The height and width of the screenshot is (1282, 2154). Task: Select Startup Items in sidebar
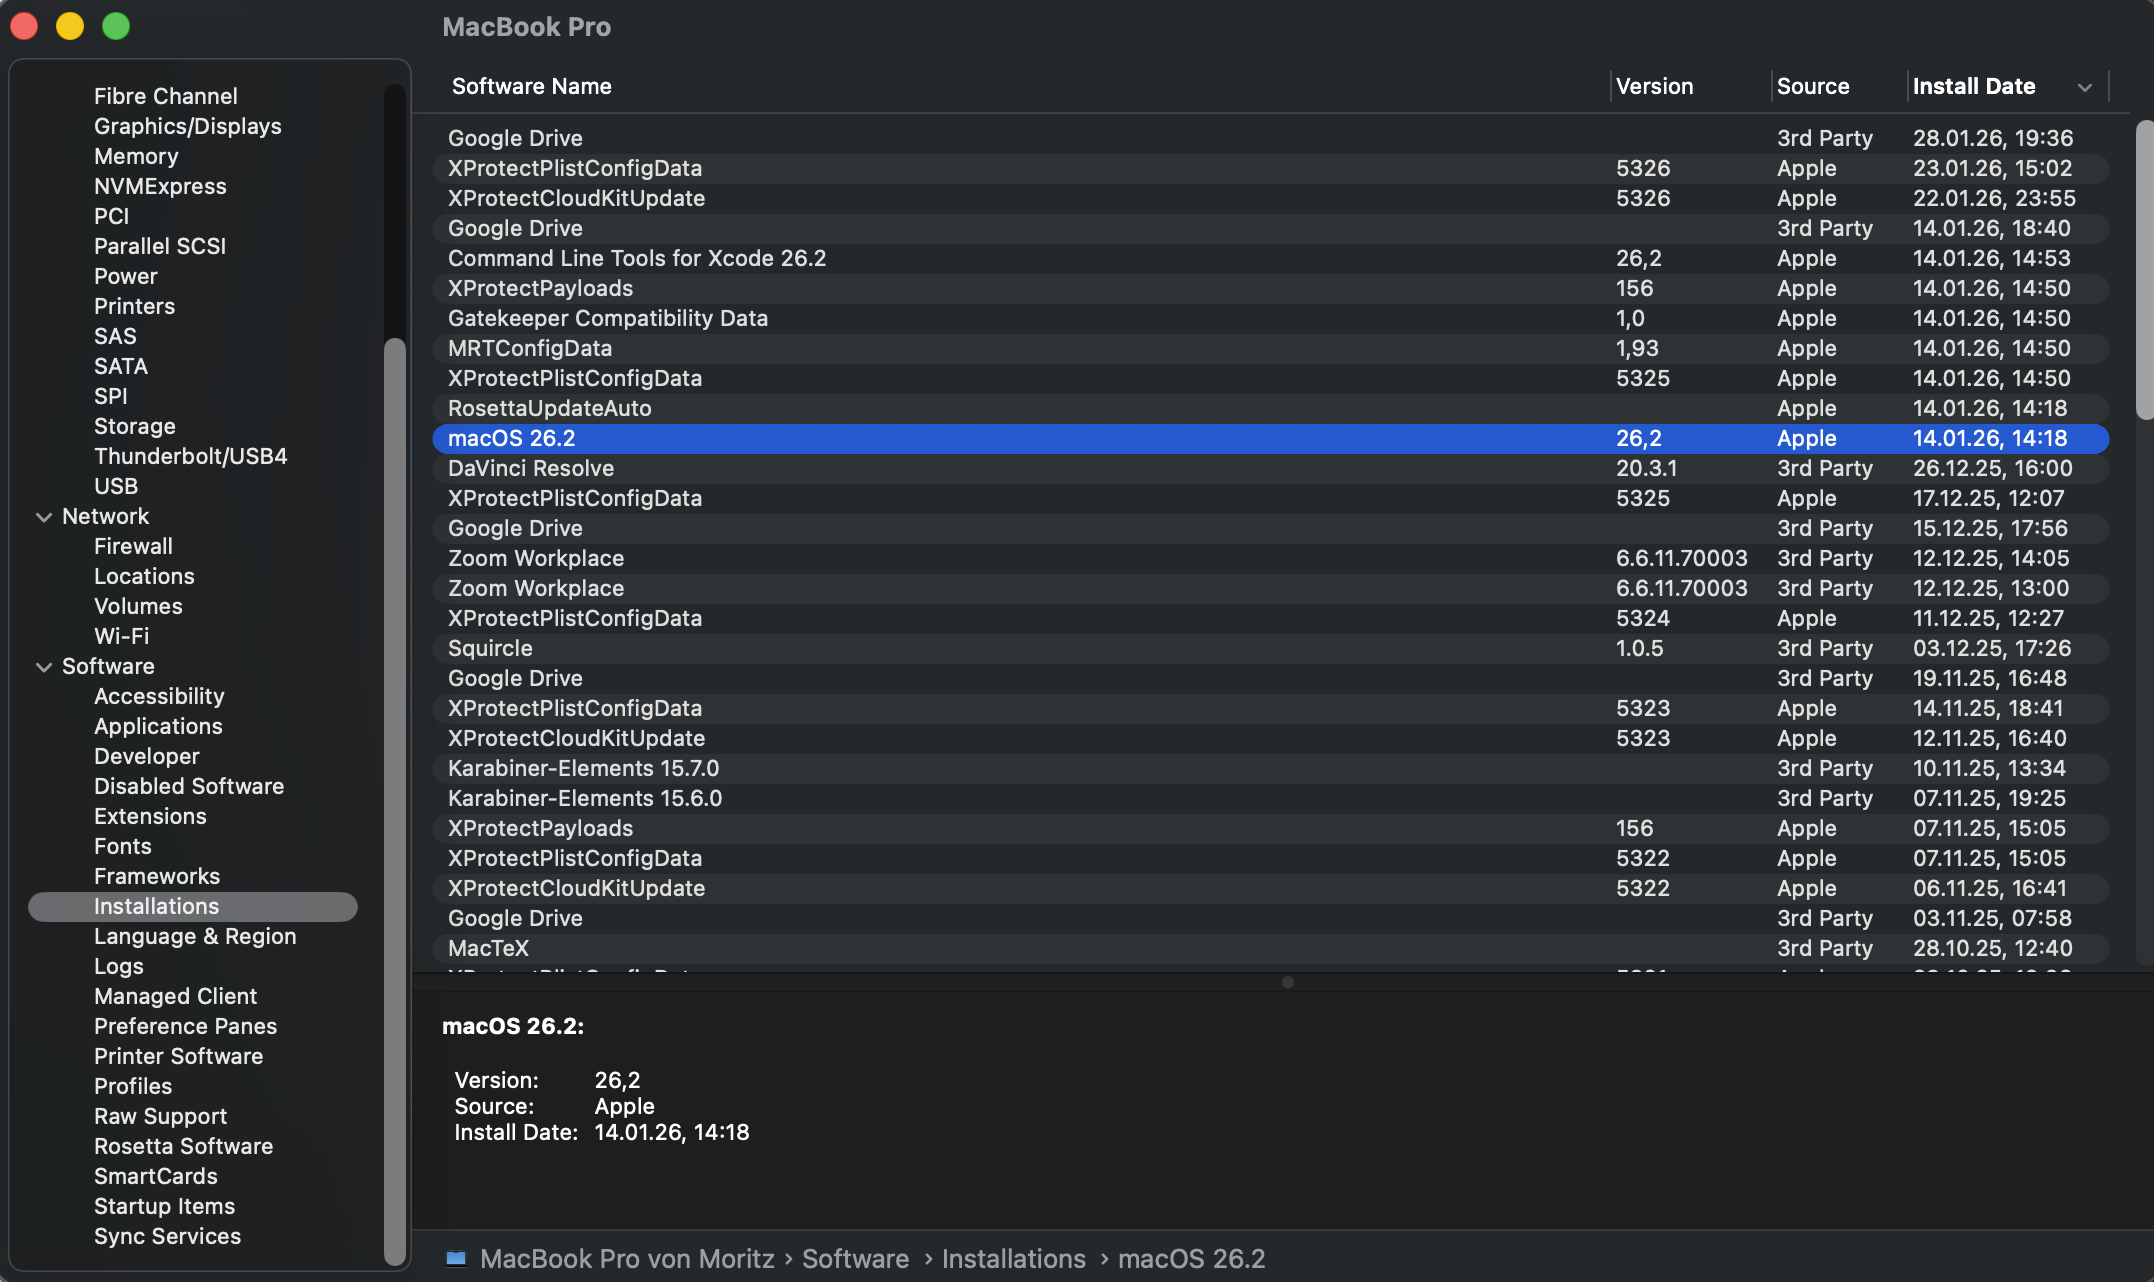click(x=164, y=1206)
